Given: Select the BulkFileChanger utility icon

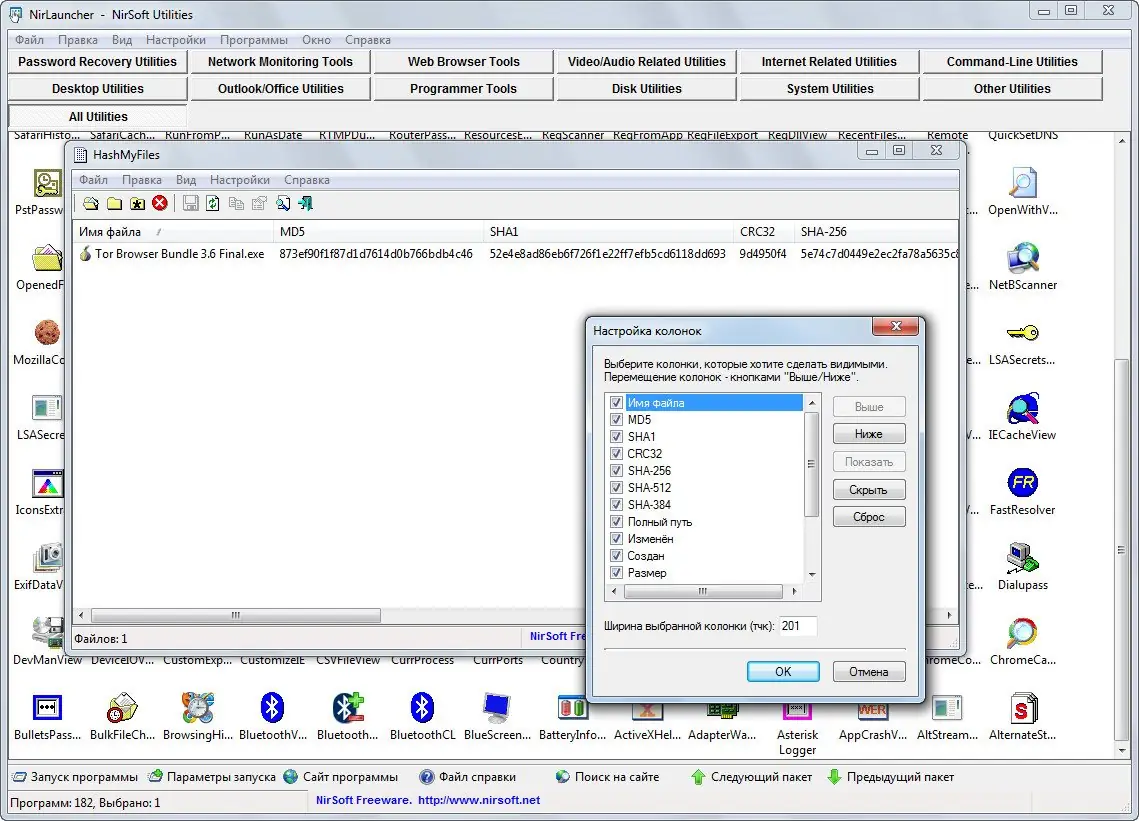Looking at the screenshot, I should (x=122, y=708).
